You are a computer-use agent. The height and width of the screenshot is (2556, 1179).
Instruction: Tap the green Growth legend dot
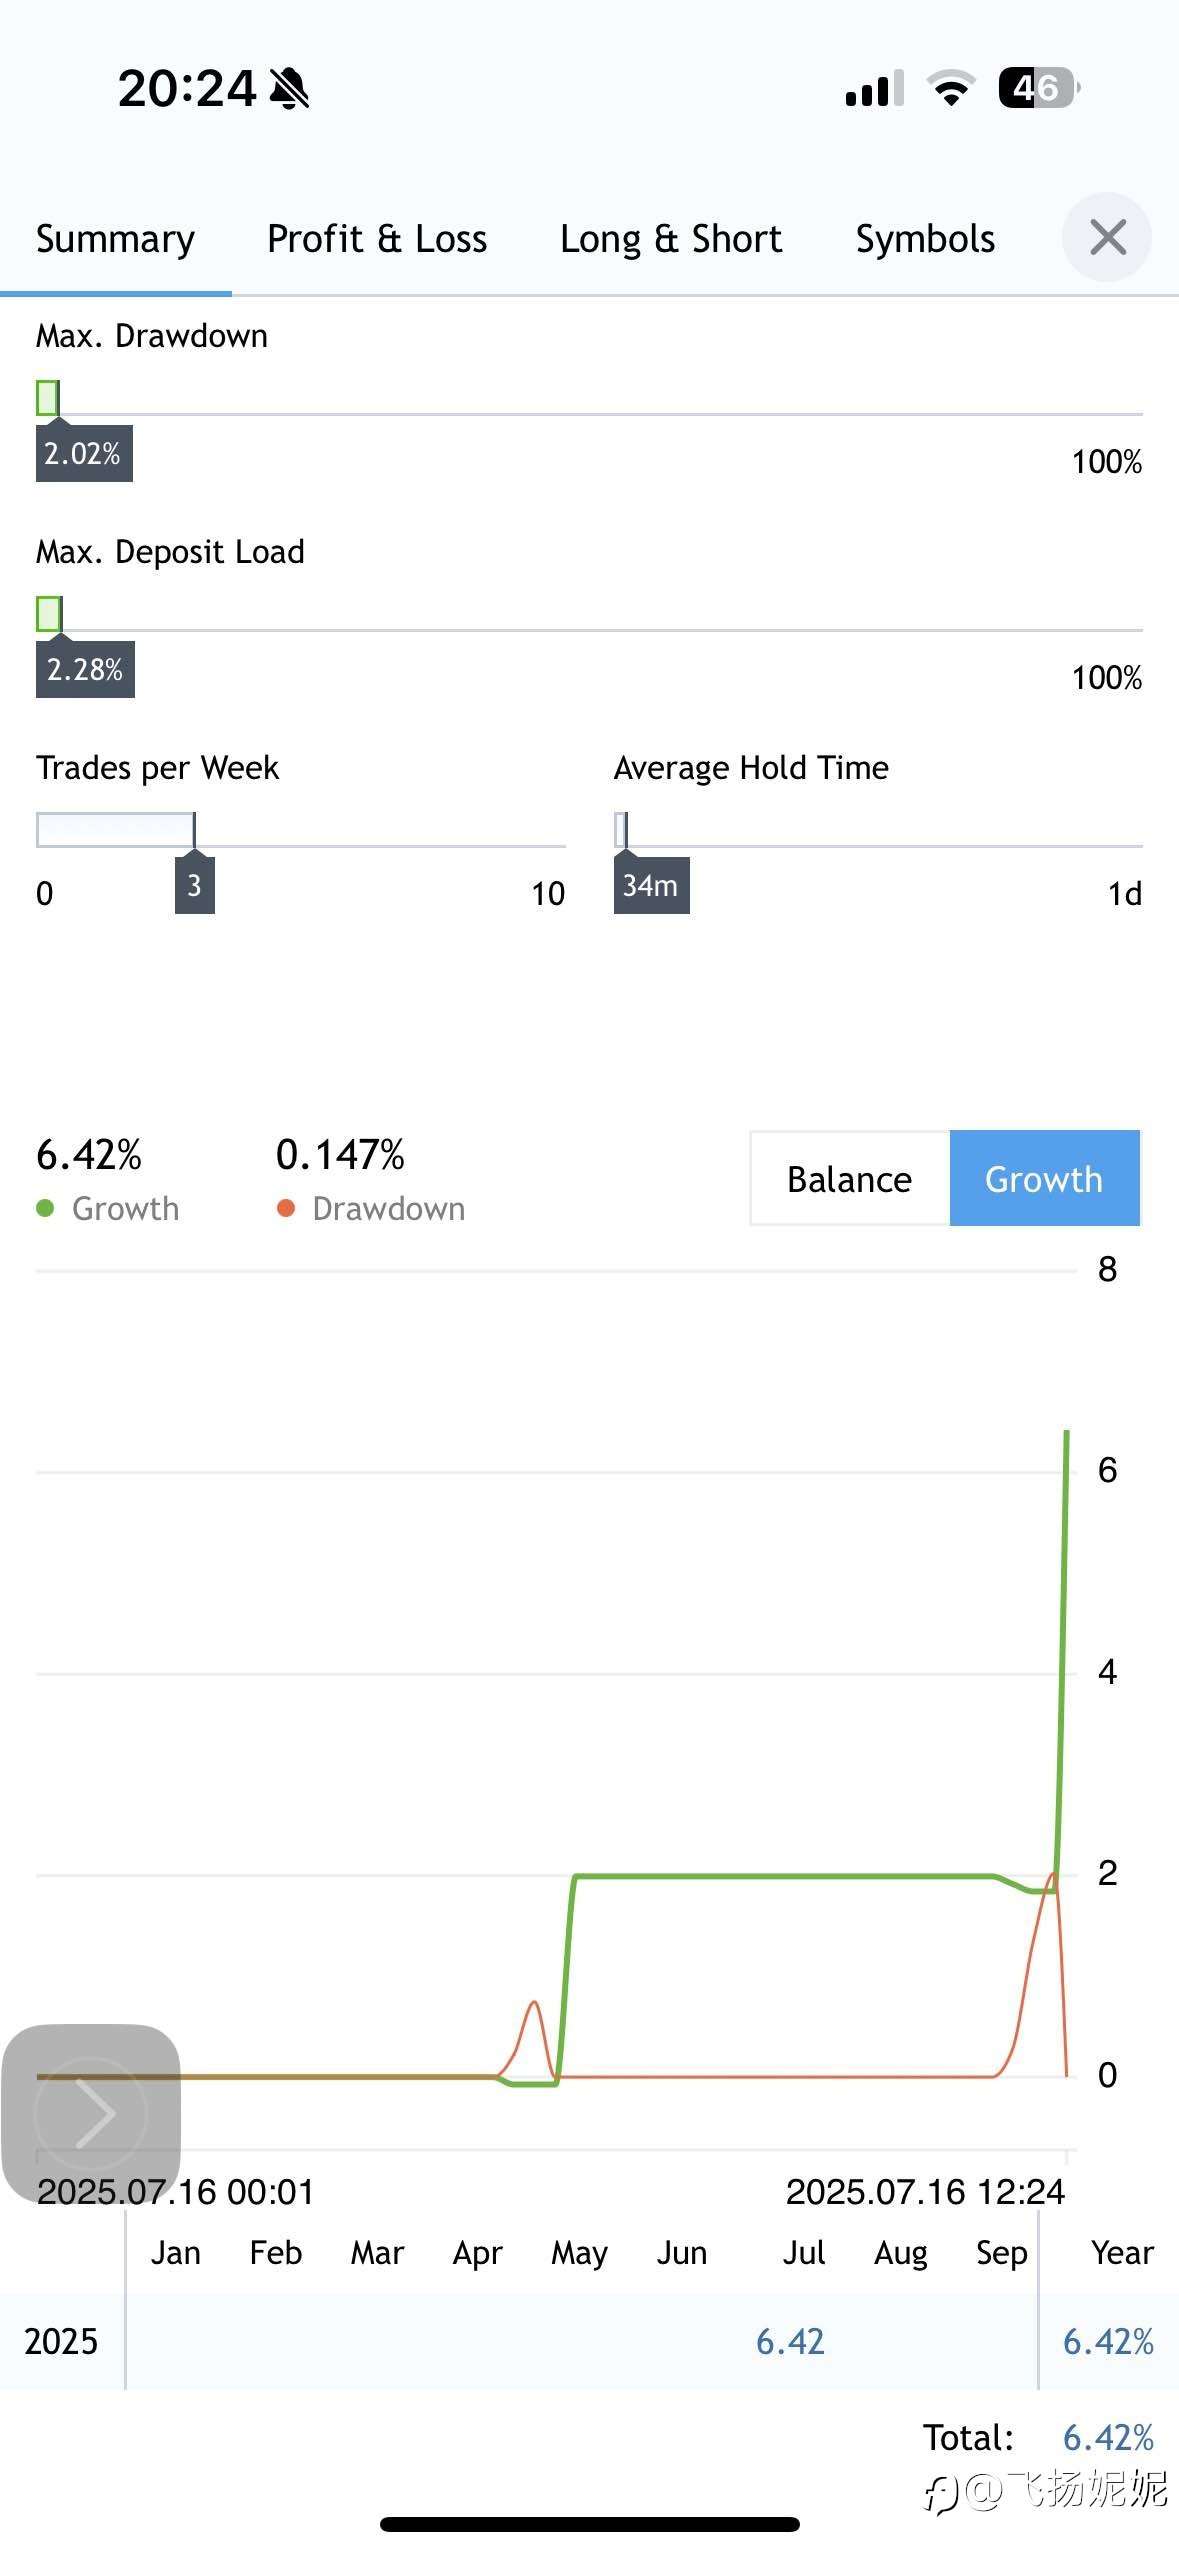click(x=45, y=1208)
